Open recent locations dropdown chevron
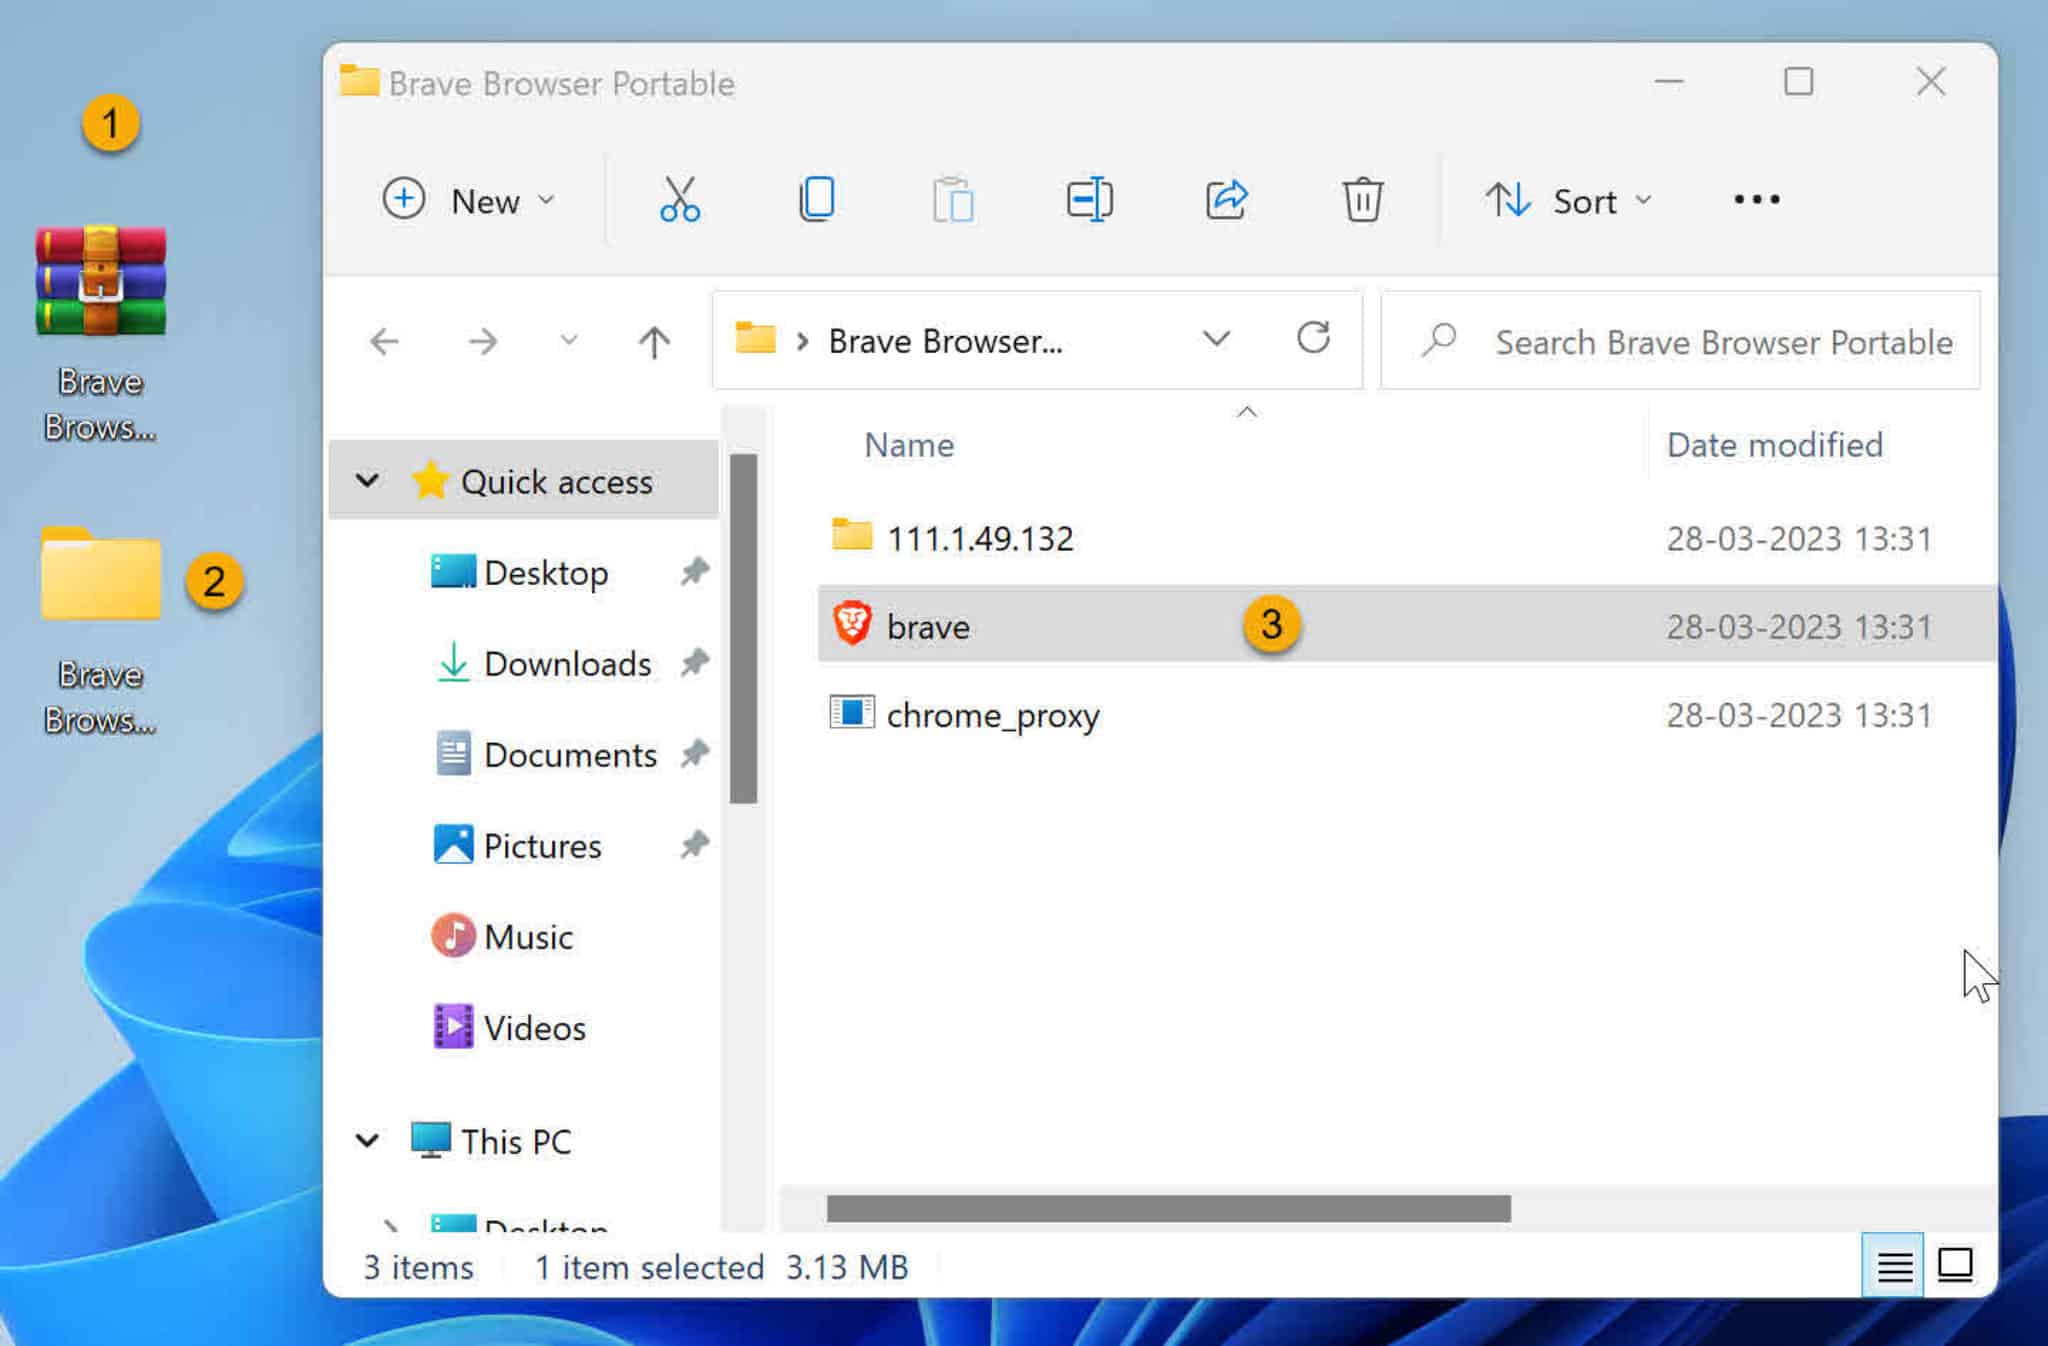Viewport: 2048px width, 1346px height. pos(568,341)
